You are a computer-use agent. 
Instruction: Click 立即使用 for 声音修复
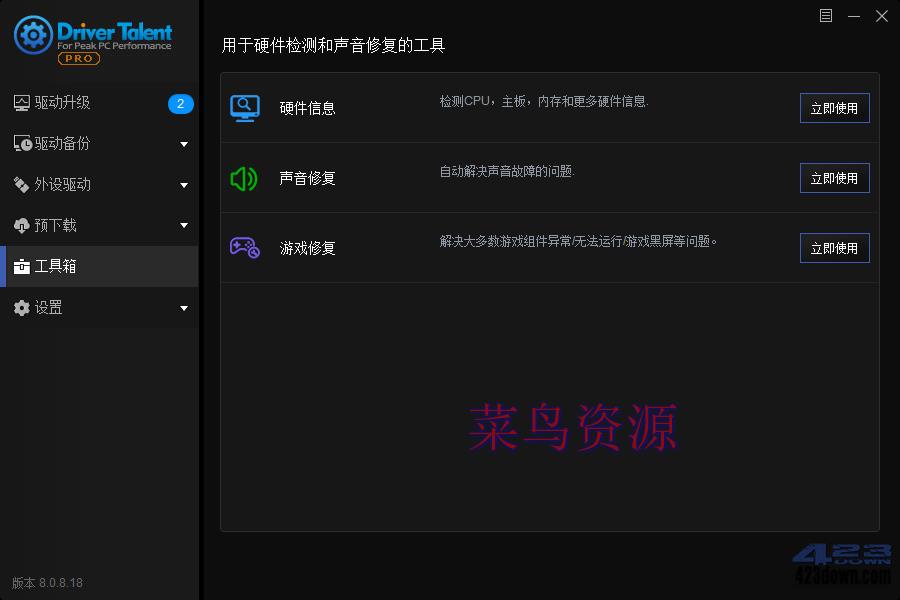pyautogui.click(x=834, y=177)
